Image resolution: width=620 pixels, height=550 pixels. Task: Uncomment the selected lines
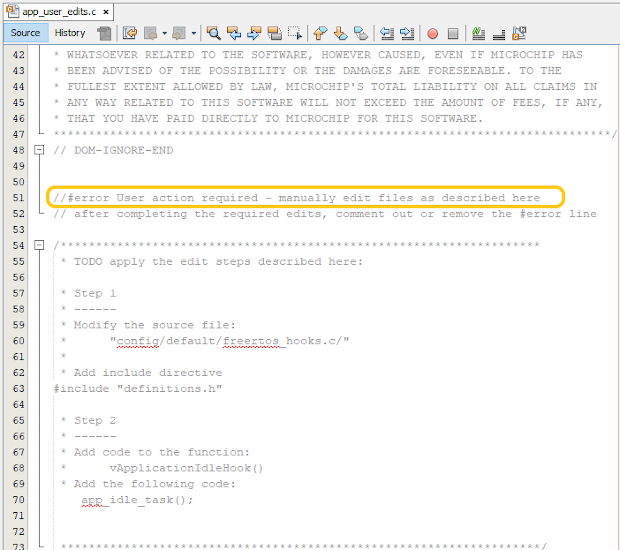(x=499, y=33)
